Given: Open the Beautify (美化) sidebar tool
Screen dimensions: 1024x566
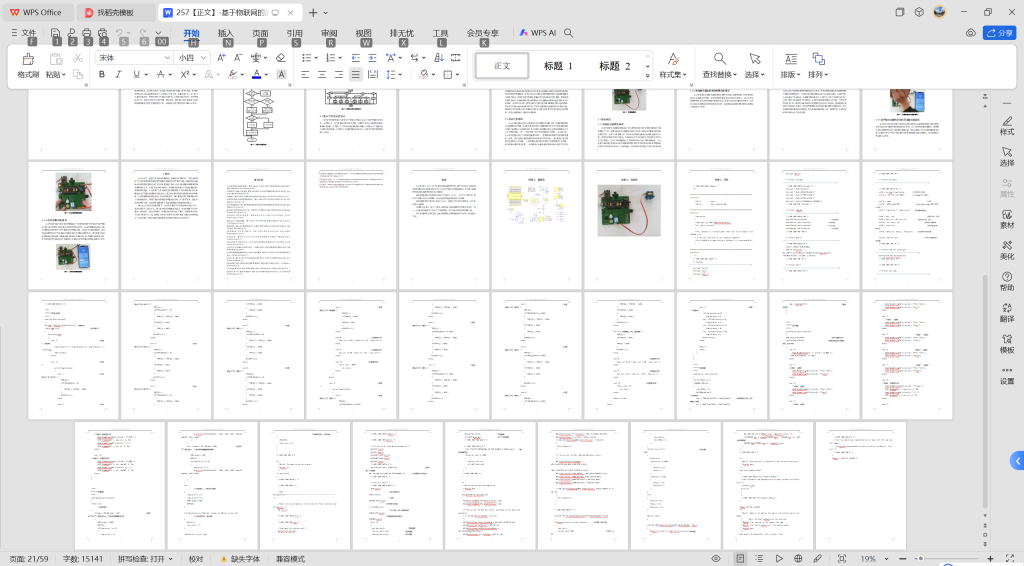Looking at the screenshot, I should coord(1006,247).
